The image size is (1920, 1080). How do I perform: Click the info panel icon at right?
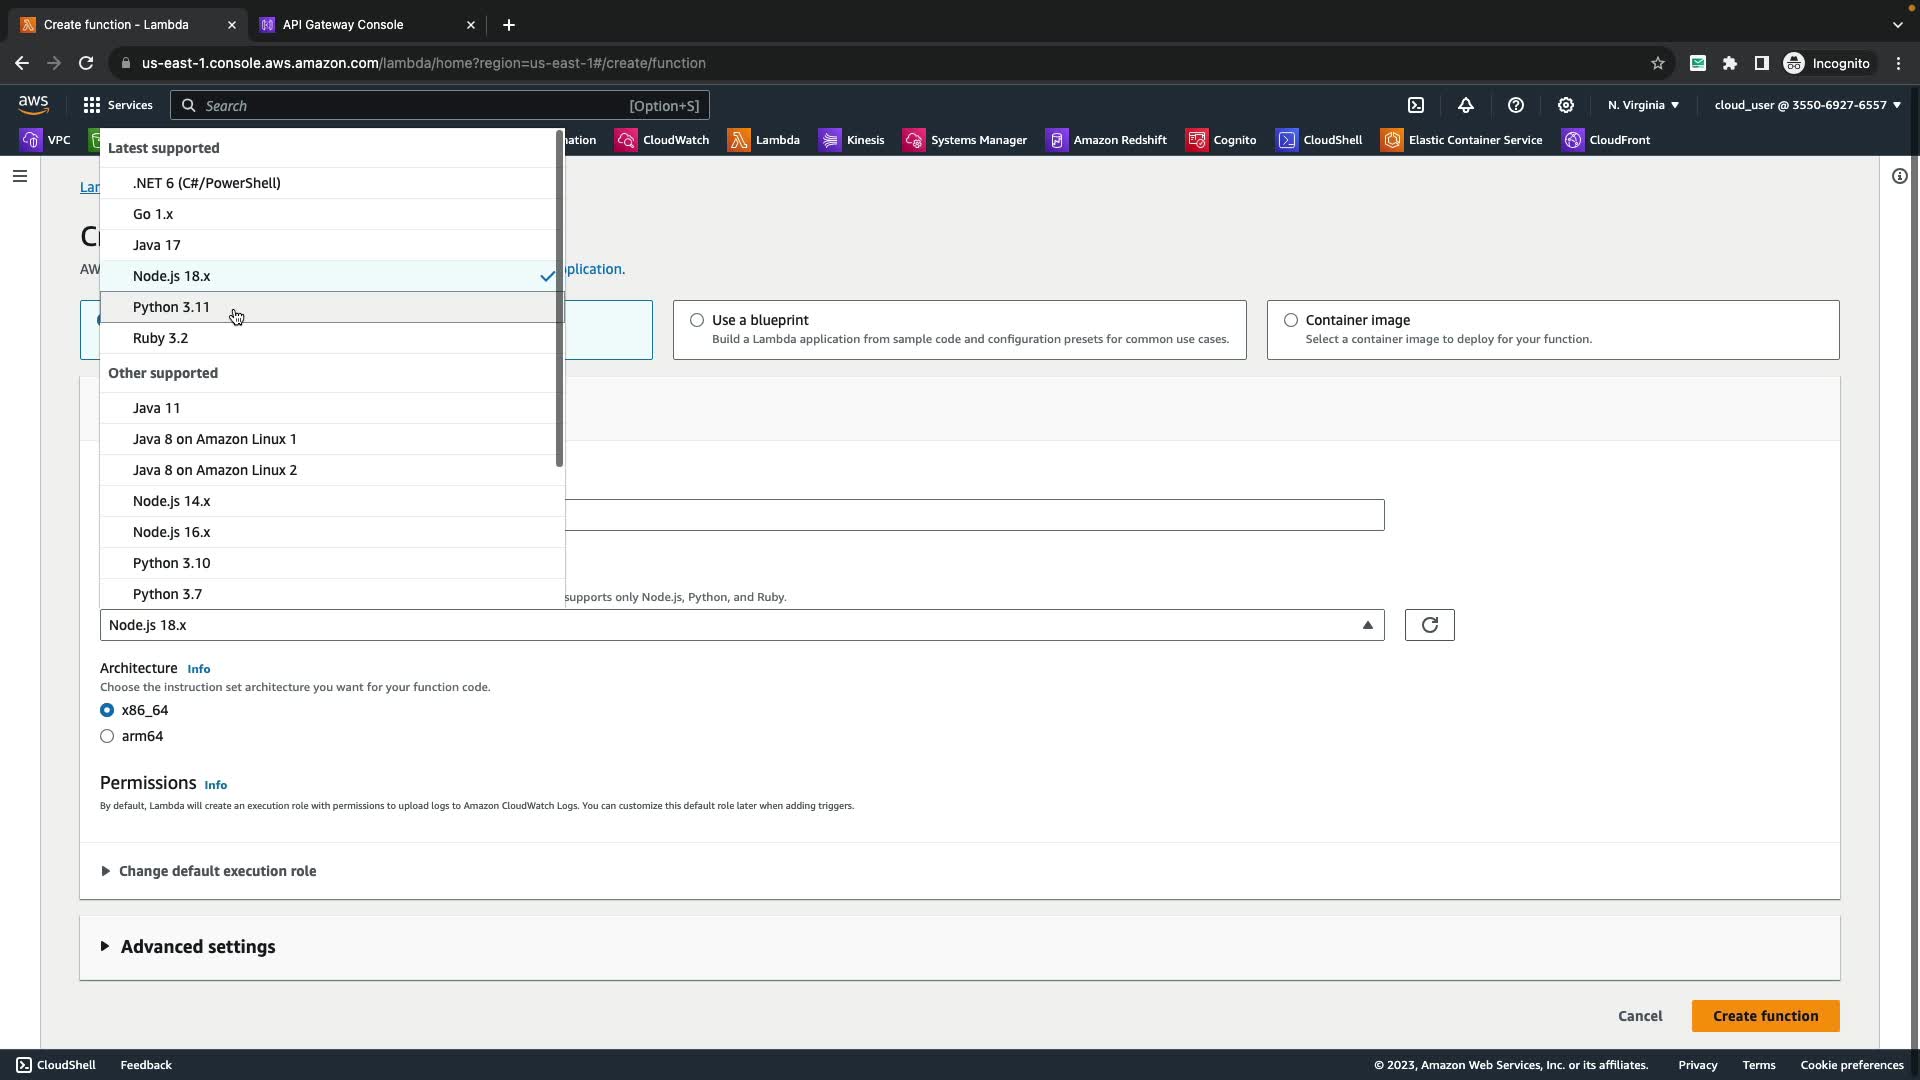coord(1899,177)
